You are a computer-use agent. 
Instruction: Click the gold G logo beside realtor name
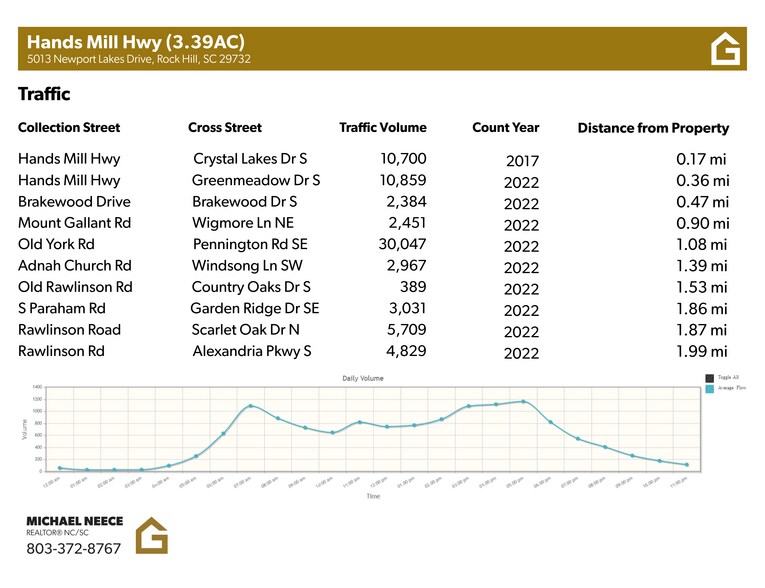point(152,535)
